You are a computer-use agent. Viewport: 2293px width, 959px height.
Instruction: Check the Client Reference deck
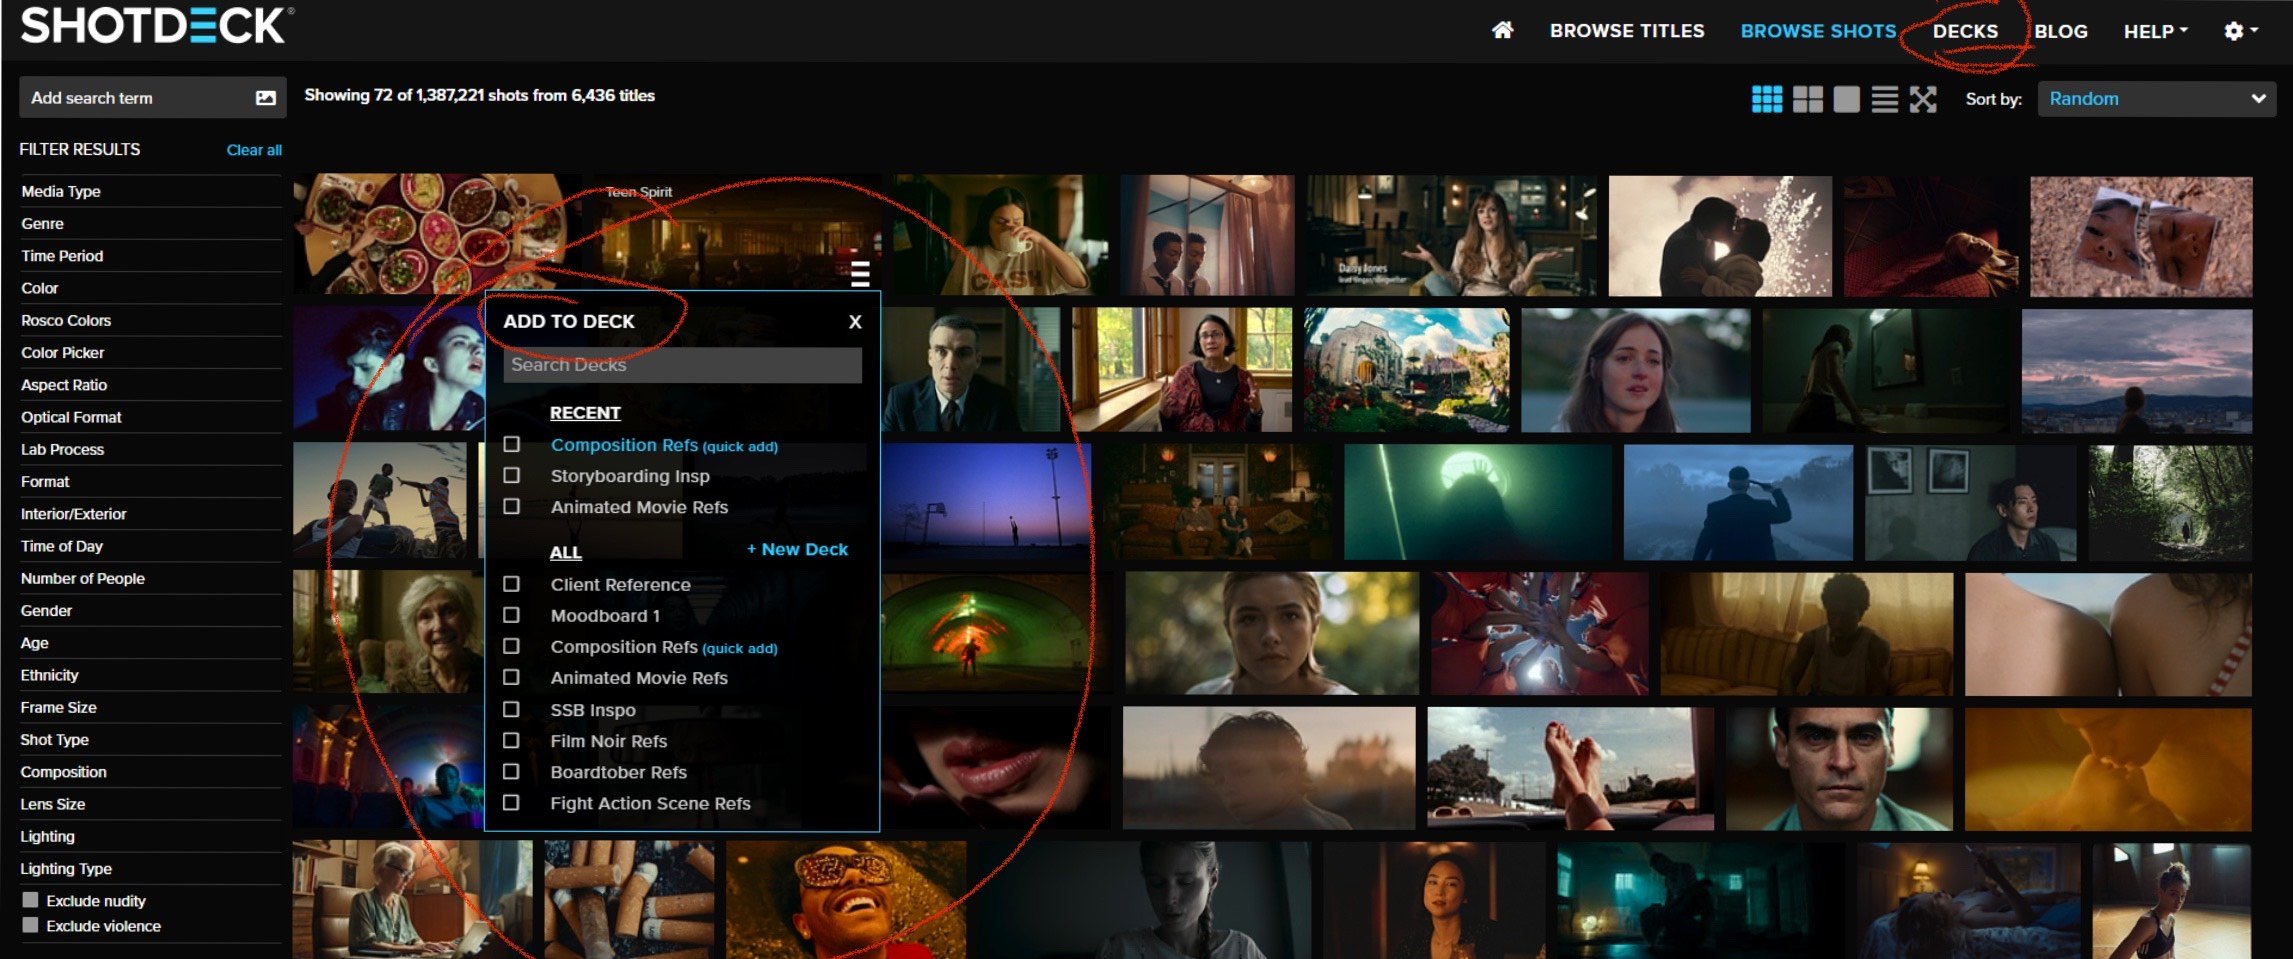click(511, 584)
